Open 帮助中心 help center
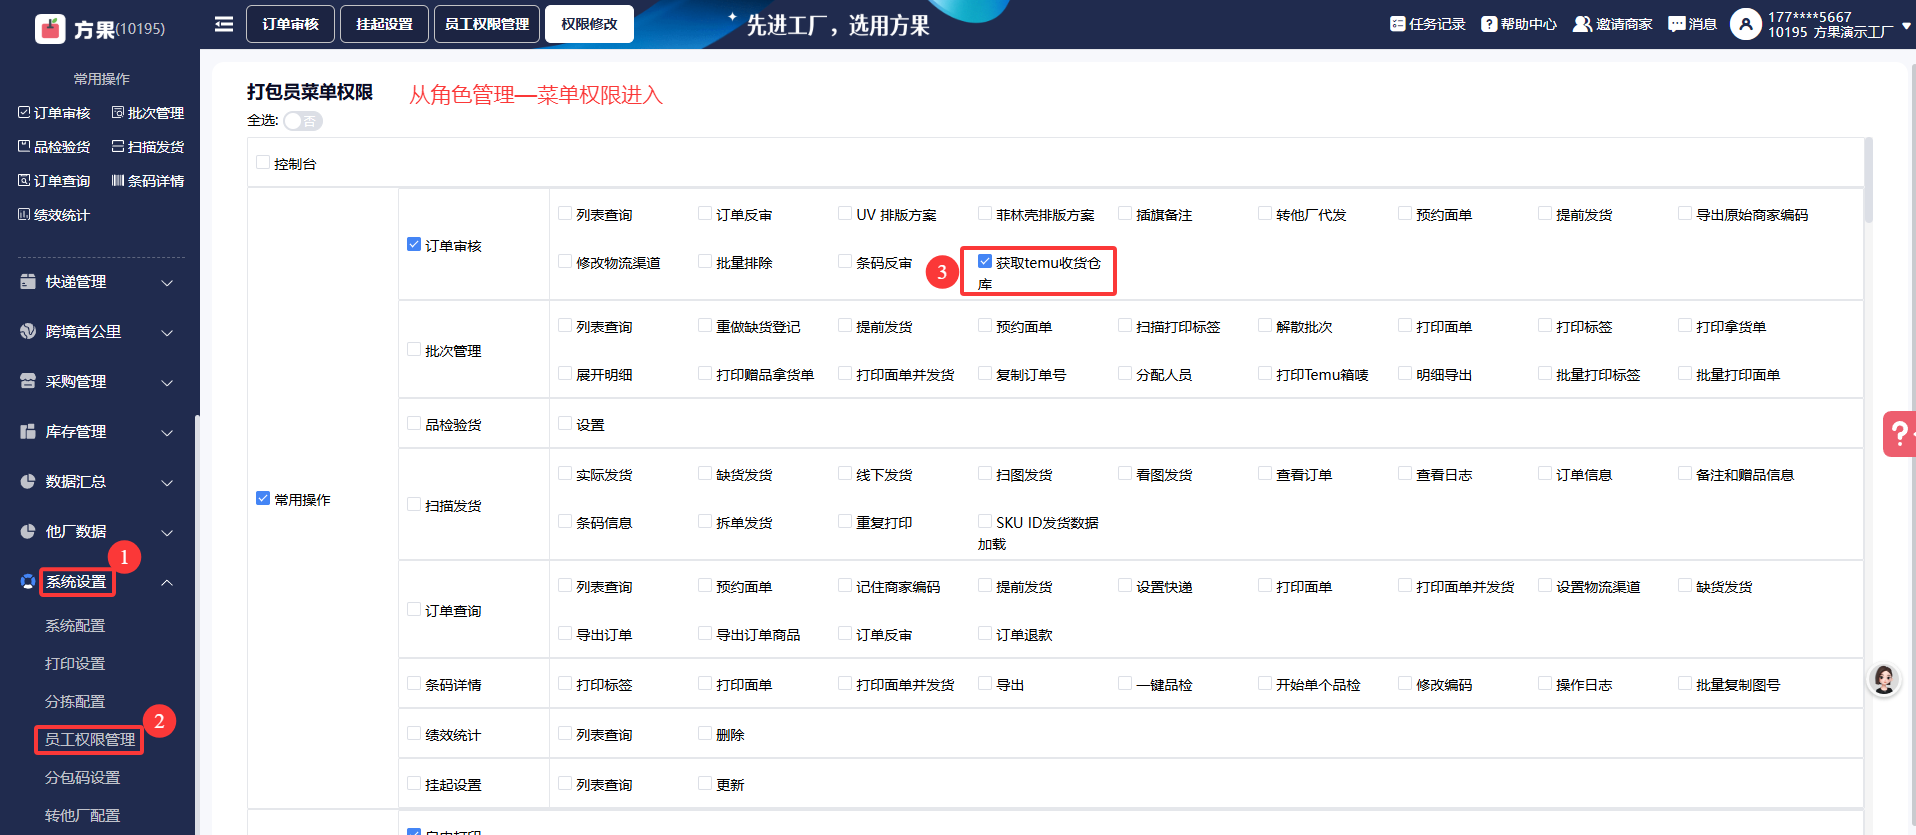 coord(1519,24)
